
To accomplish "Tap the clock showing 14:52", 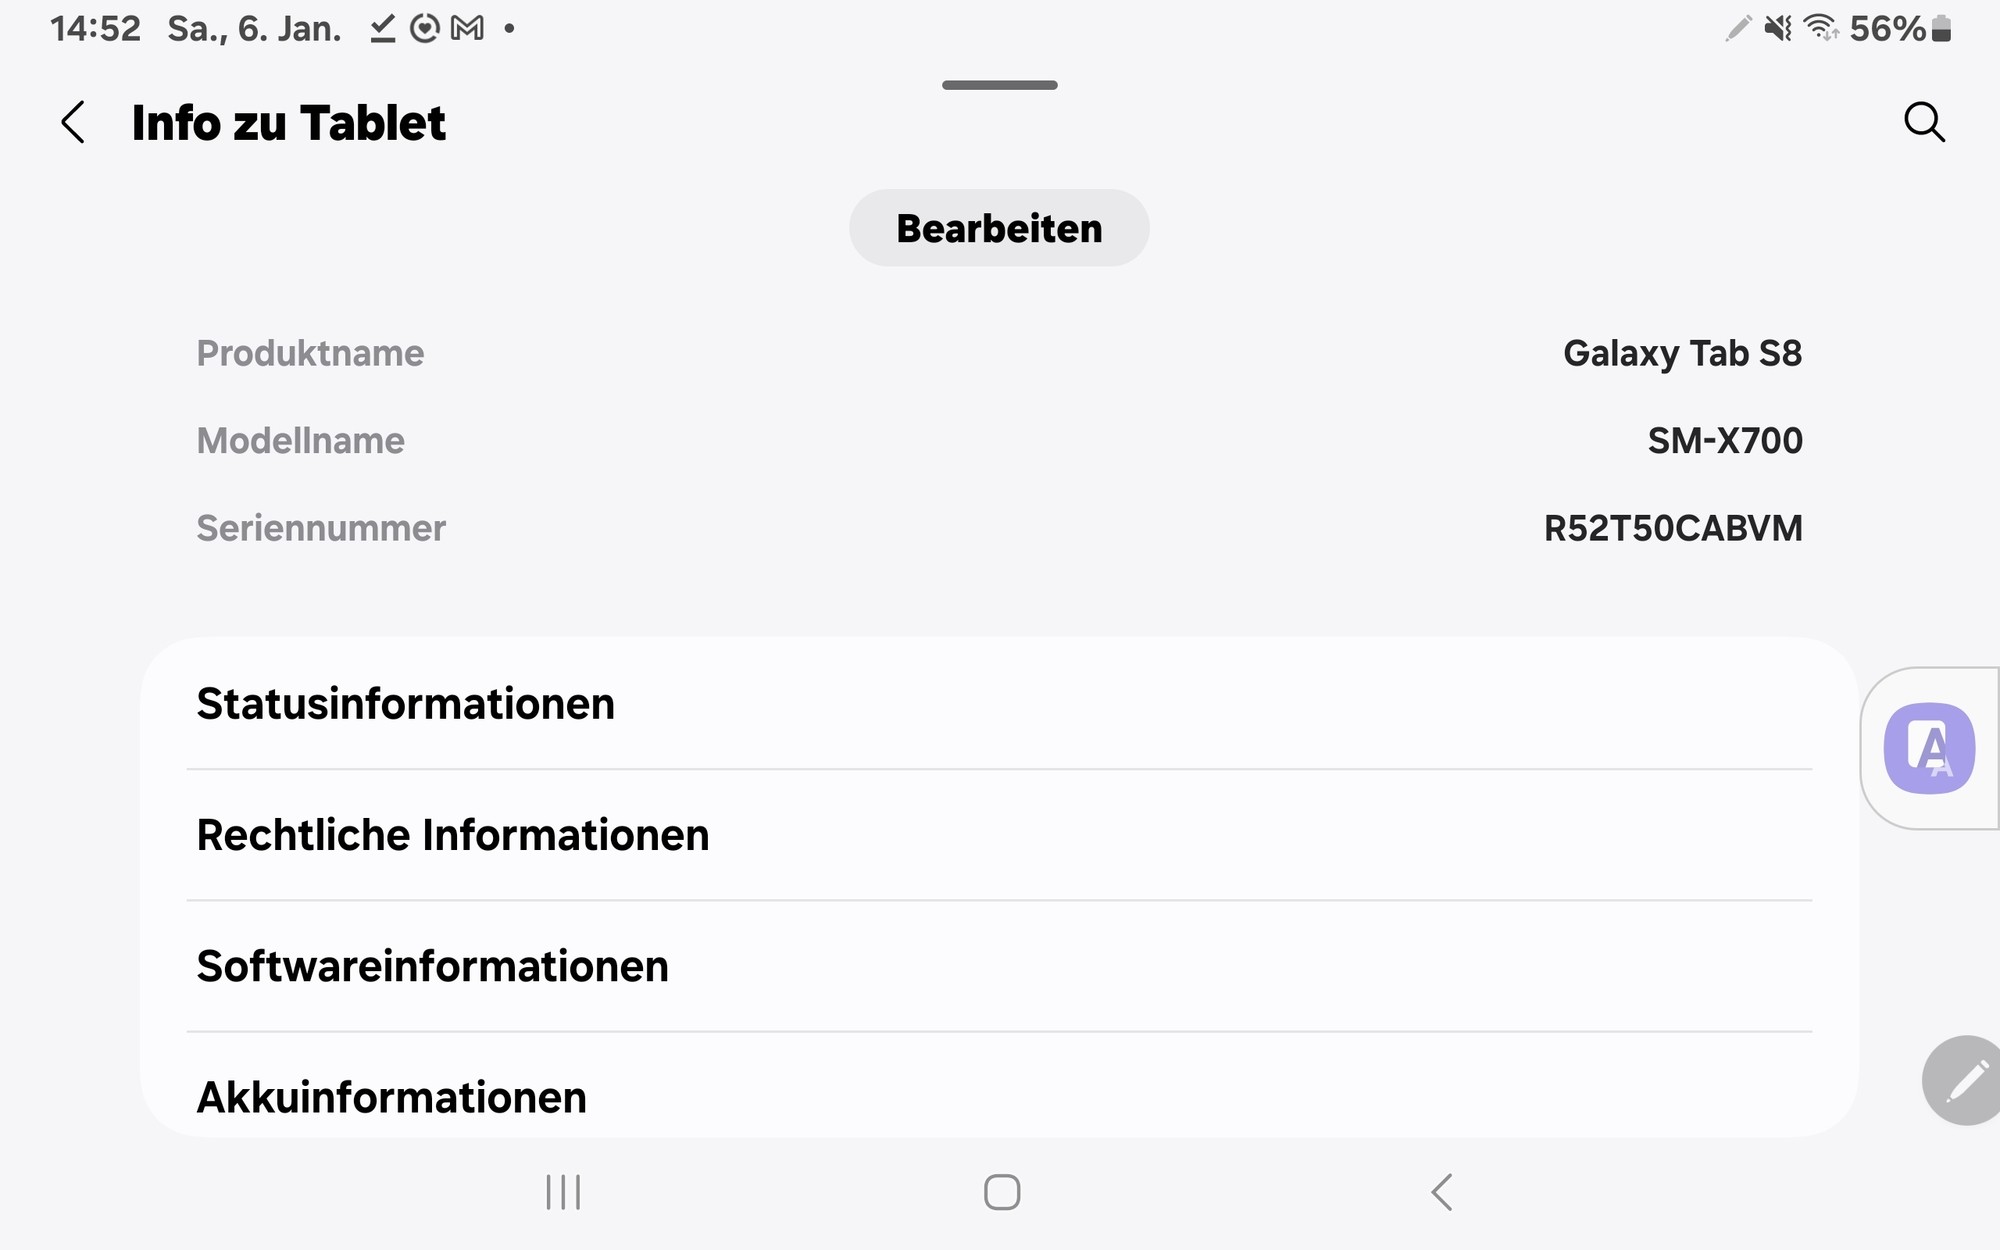I will pos(95,28).
